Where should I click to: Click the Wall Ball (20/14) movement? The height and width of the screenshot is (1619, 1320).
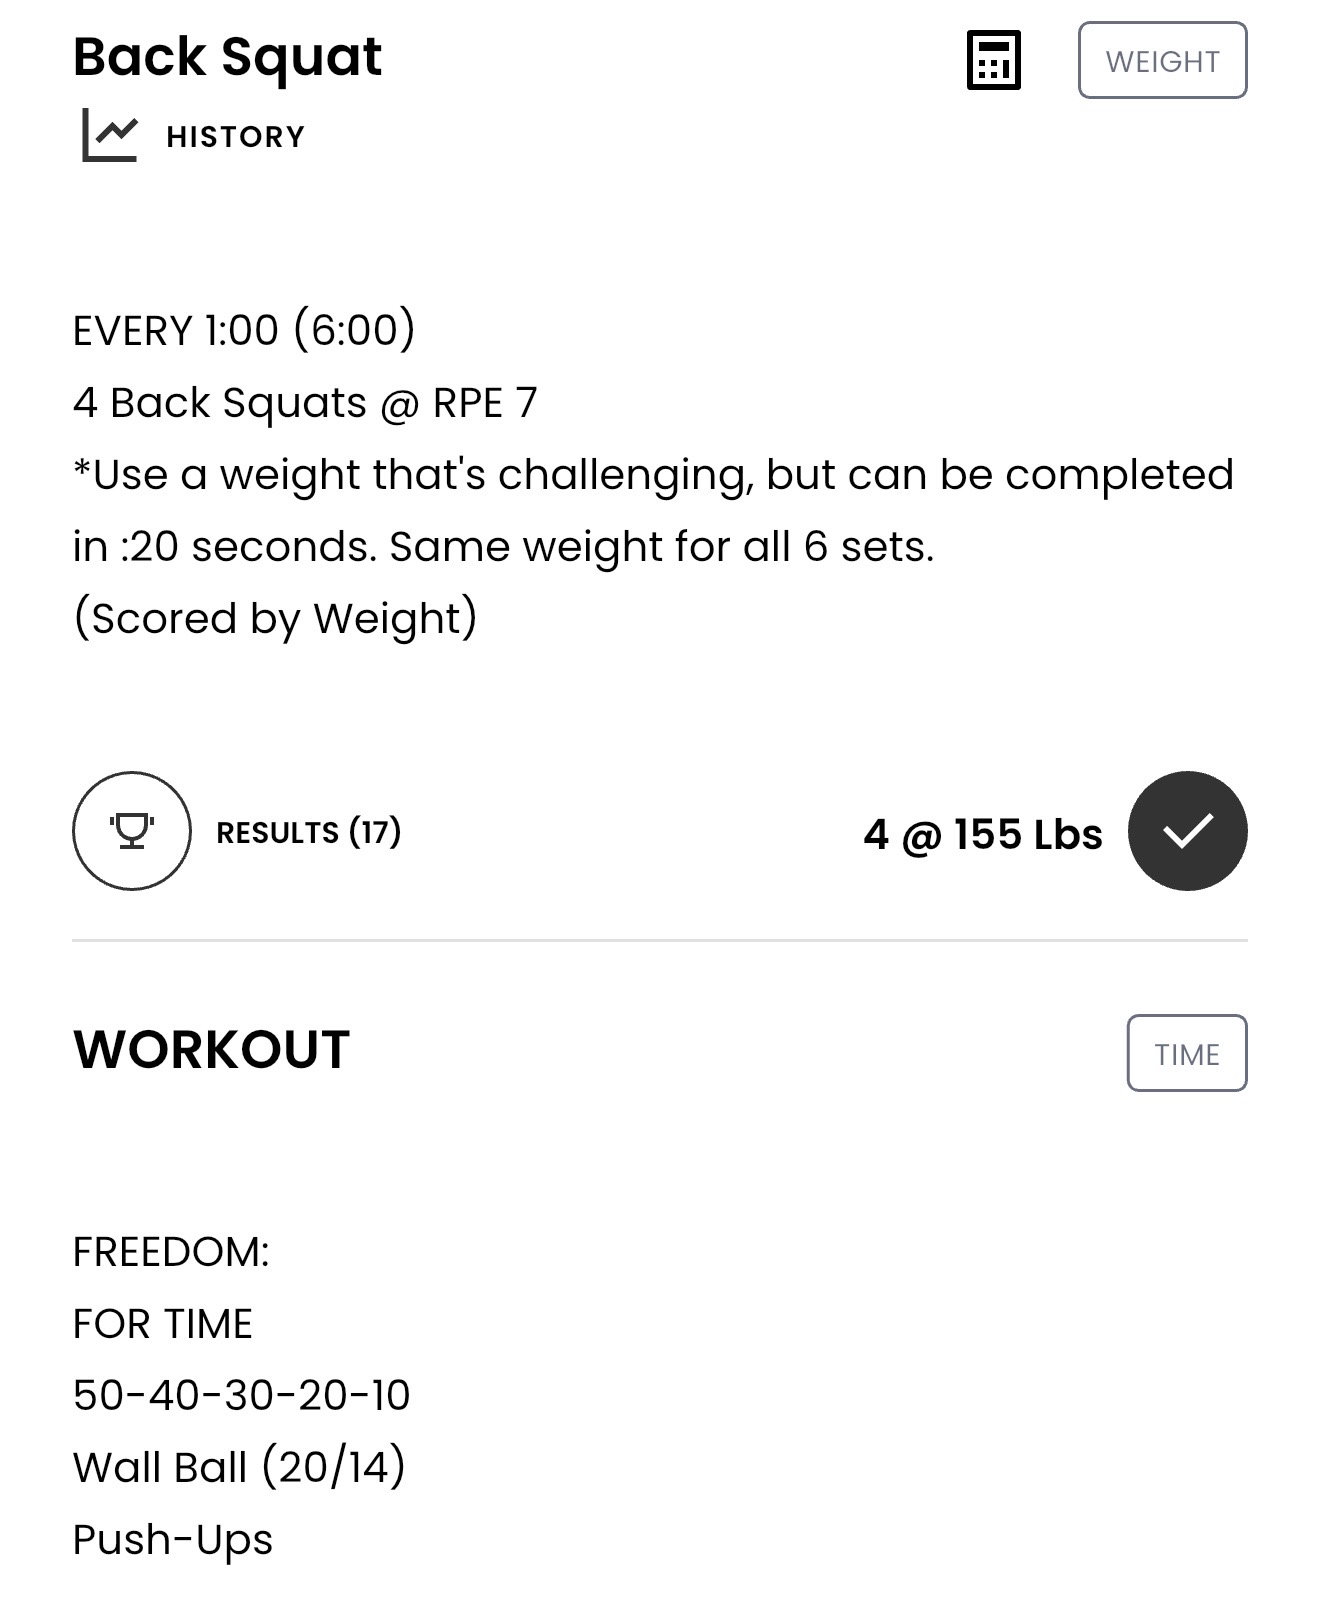(x=239, y=1467)
